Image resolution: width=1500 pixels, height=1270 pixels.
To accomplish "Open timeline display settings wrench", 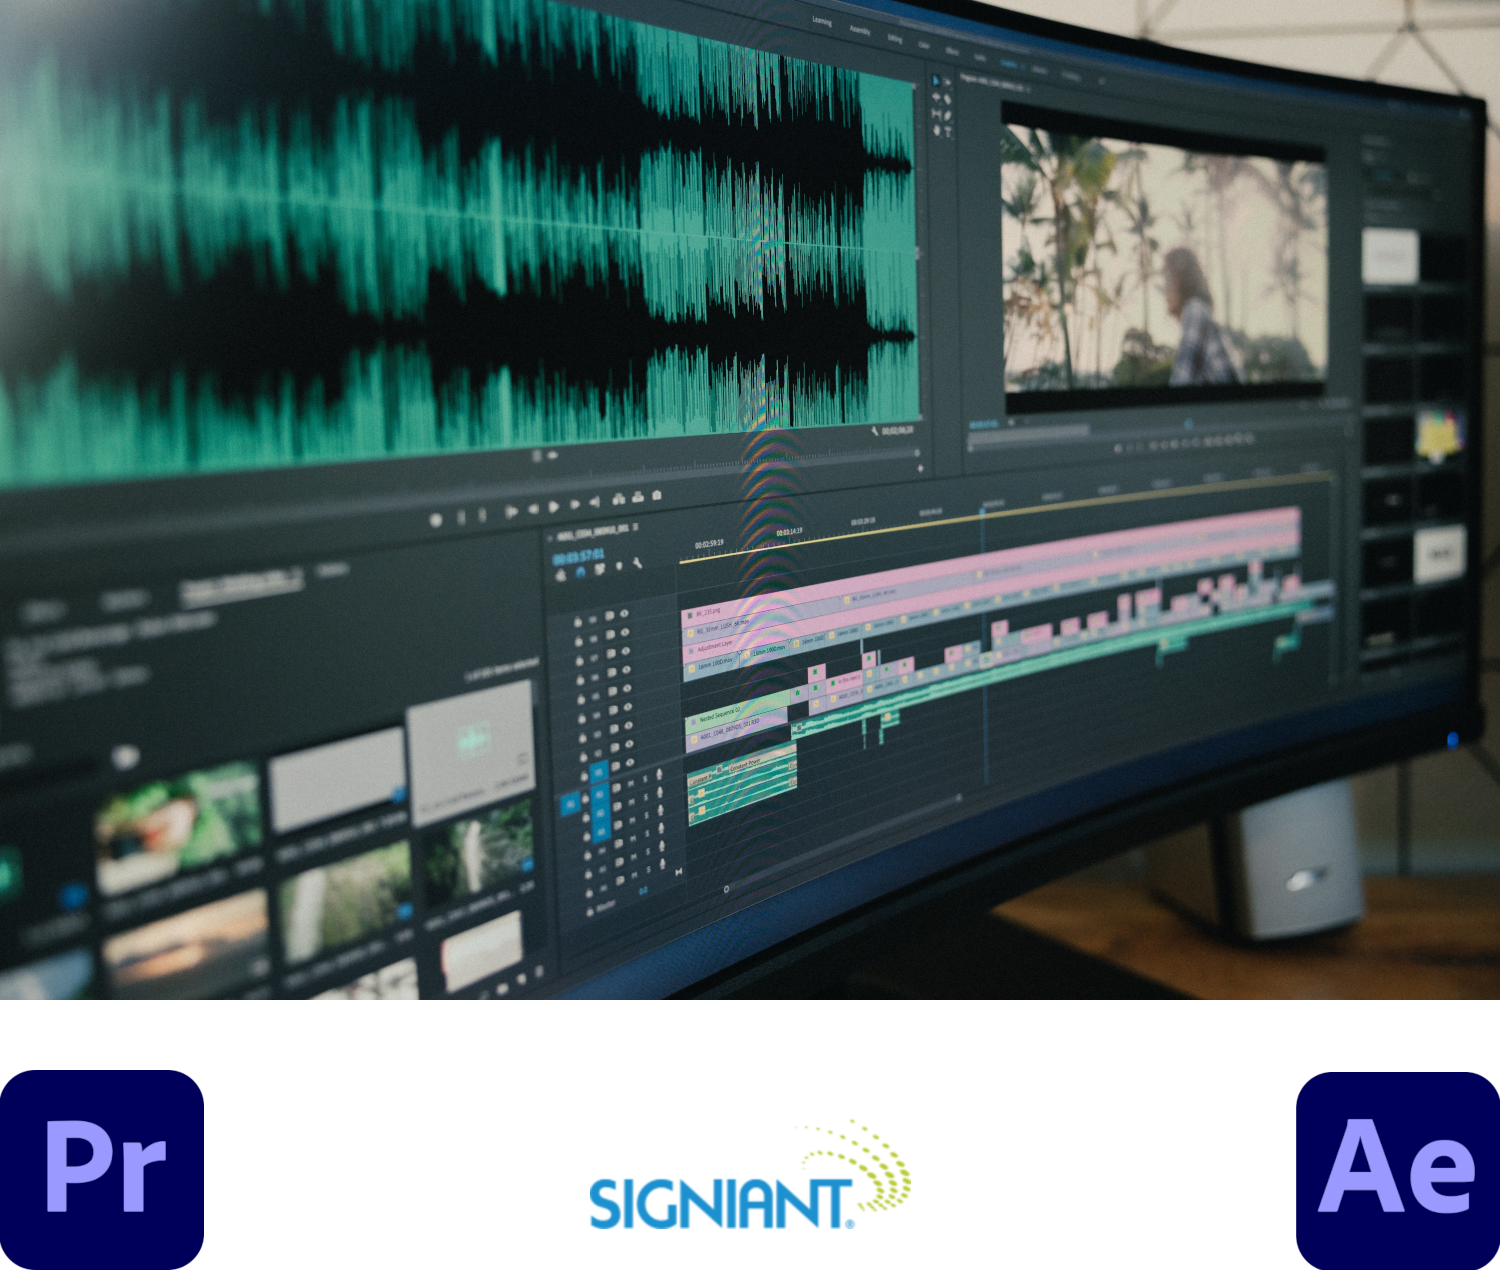I will click(x=638, y=563).
